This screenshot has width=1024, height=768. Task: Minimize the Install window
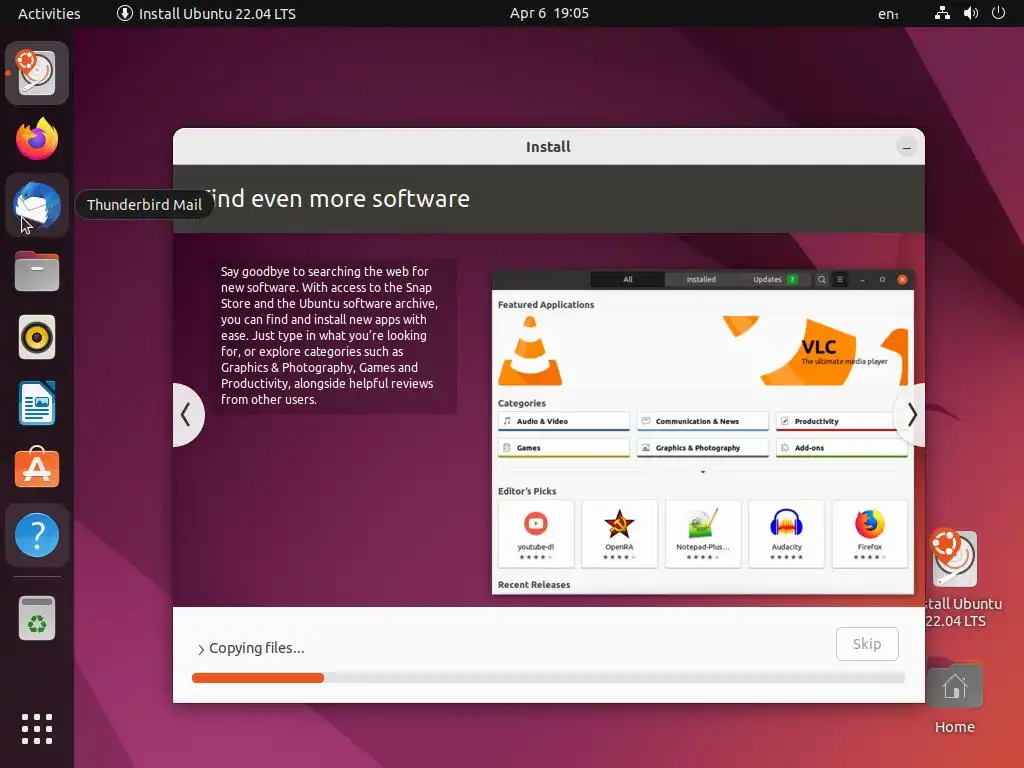click(906, 147)
